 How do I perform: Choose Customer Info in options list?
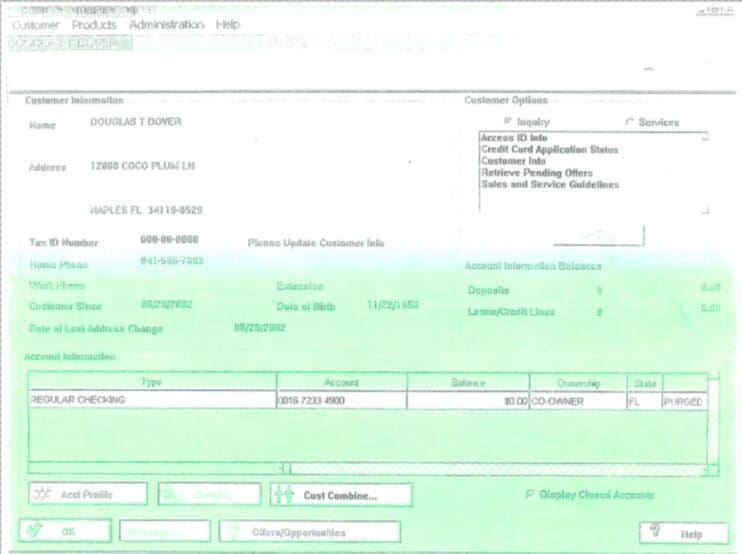point(513,161)
